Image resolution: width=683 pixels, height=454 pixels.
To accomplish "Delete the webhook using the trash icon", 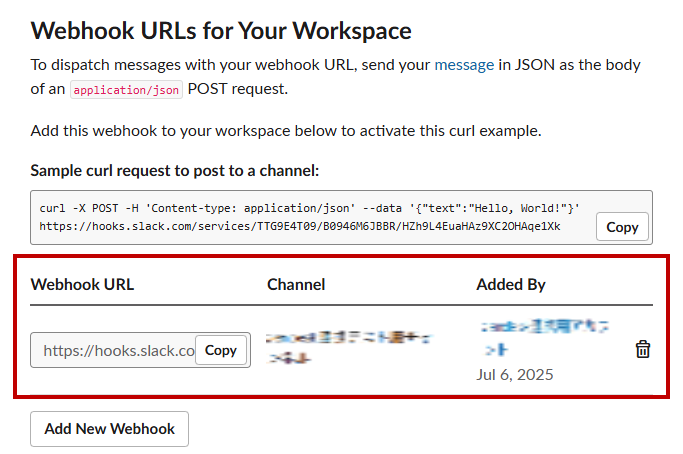I will pyautogui.click(x=642, y=349).
